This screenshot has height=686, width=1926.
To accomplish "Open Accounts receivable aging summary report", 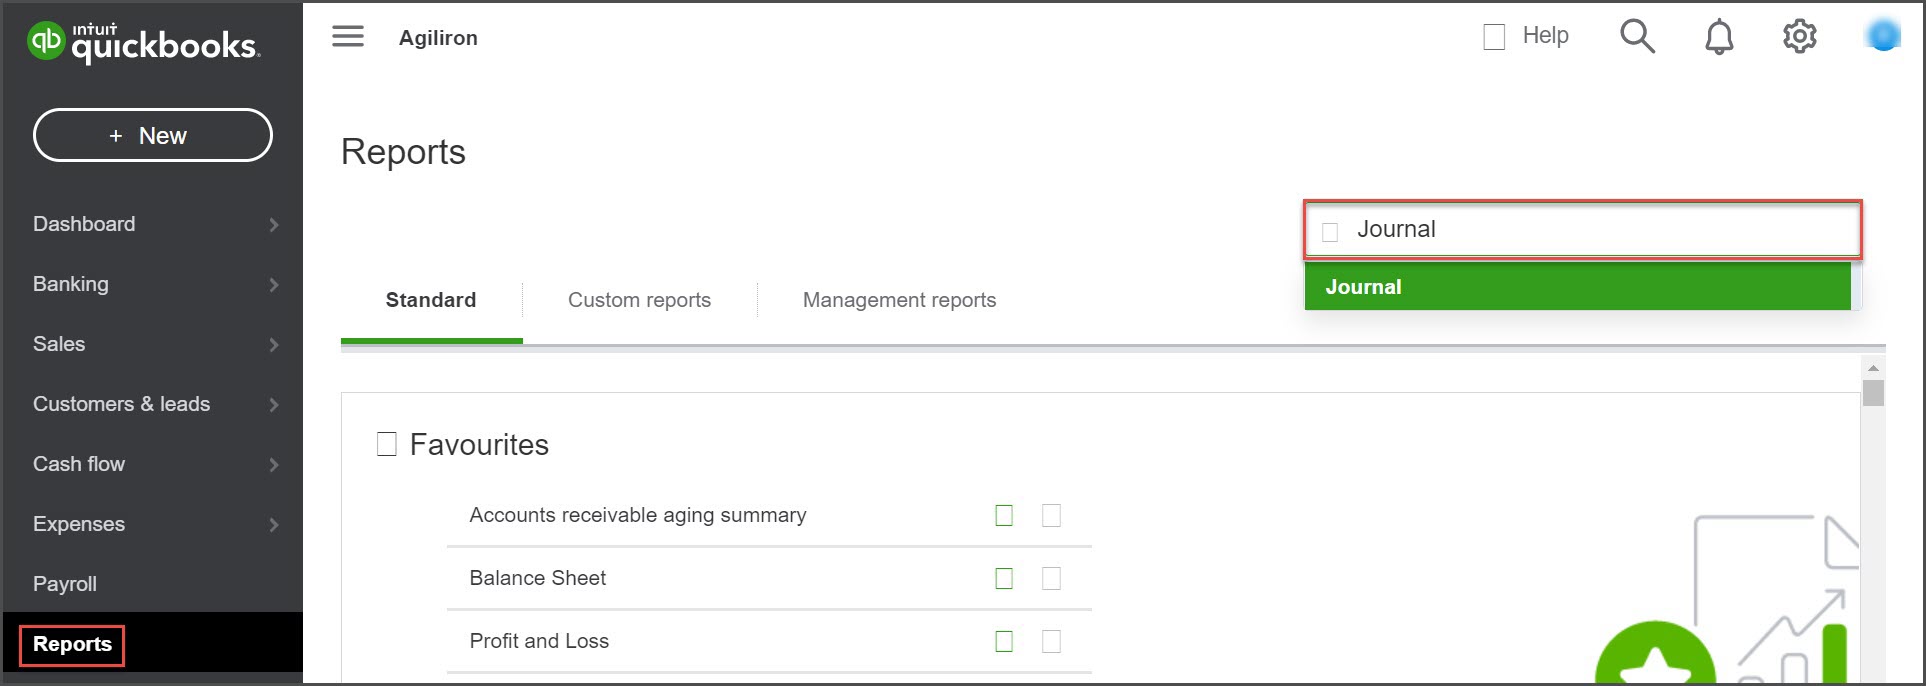I will pos(638,515).
